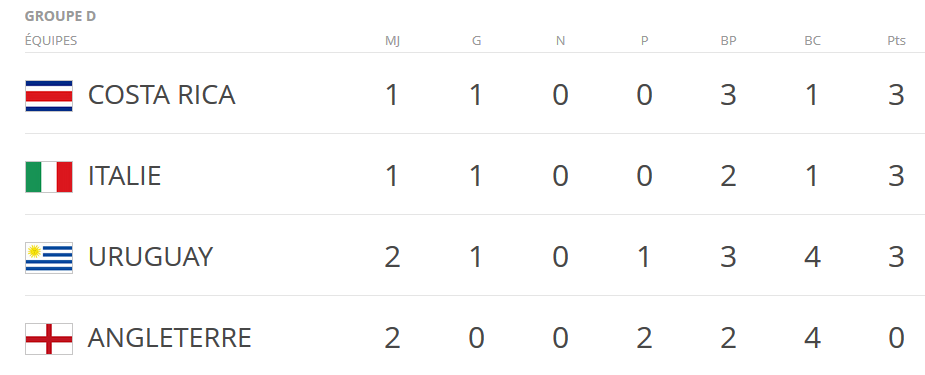Image resolution: width=925 pixels, height=375 pixels.
Task: Select the URUGUAY team name
Action: click(x=150, y=257)
